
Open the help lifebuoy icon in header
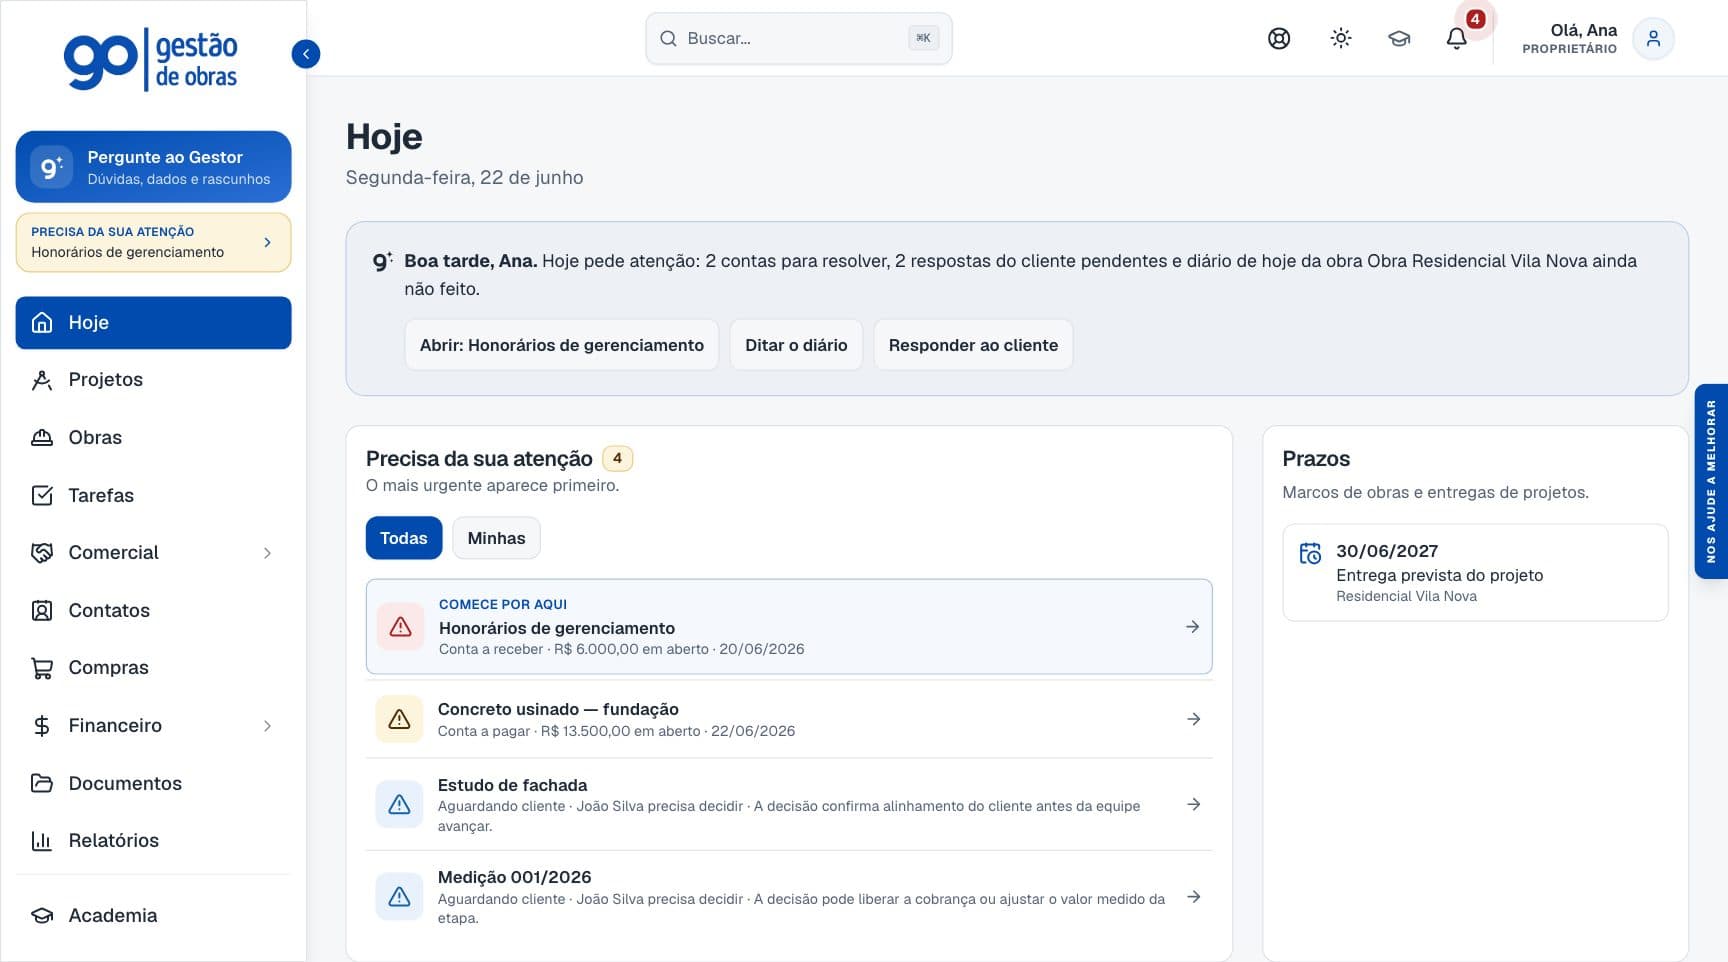(1279, 39)
